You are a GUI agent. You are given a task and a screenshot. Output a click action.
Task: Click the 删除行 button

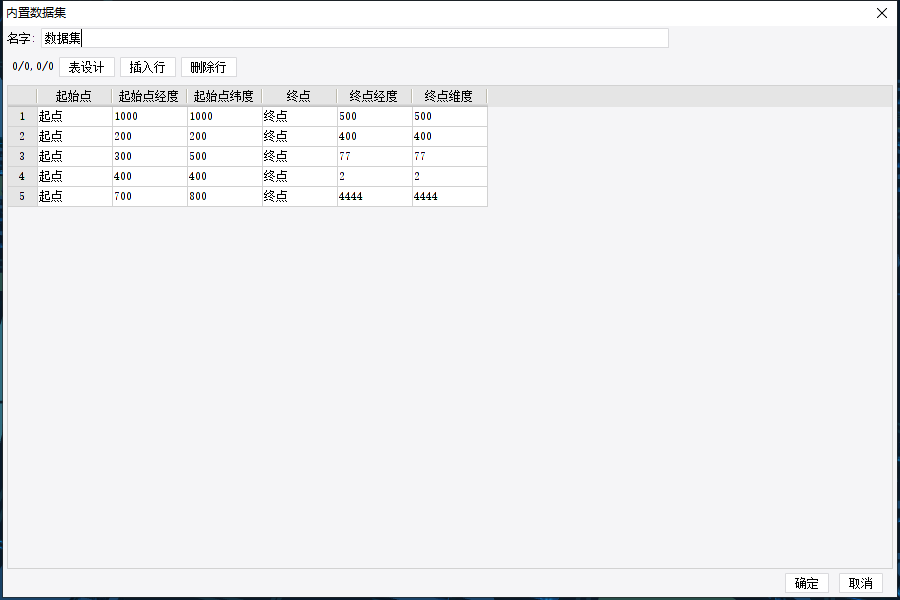(208, 67)
